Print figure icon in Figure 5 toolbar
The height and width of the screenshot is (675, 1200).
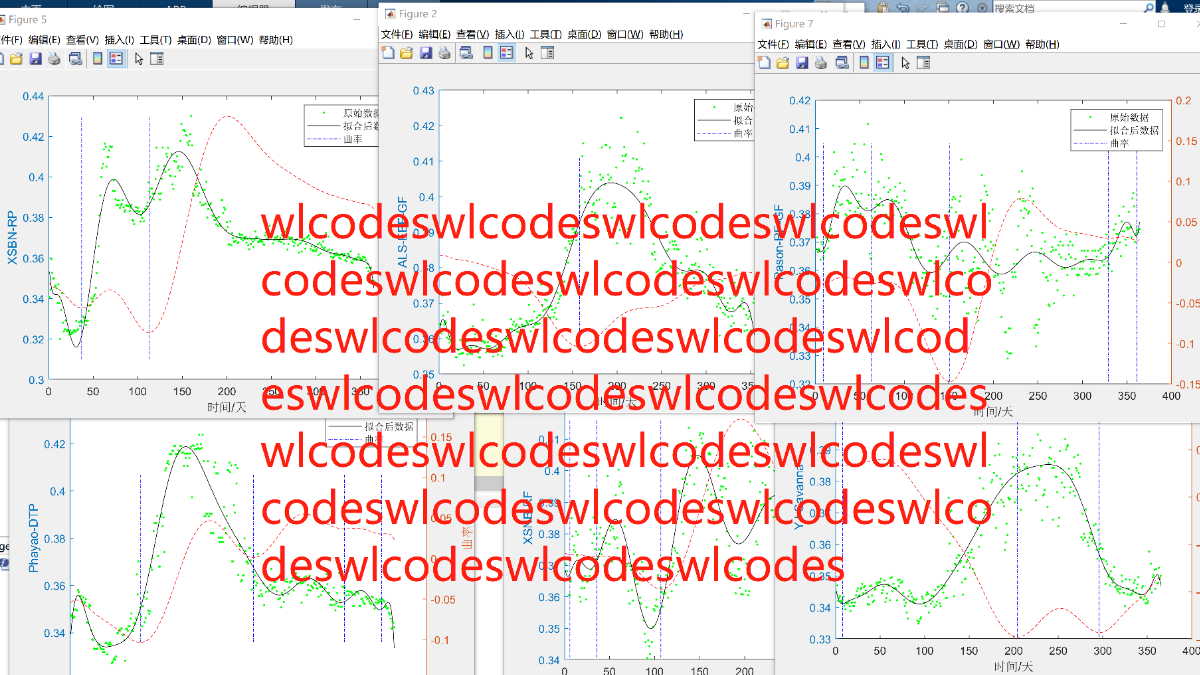pyautogui.click(x=54, y=59)
